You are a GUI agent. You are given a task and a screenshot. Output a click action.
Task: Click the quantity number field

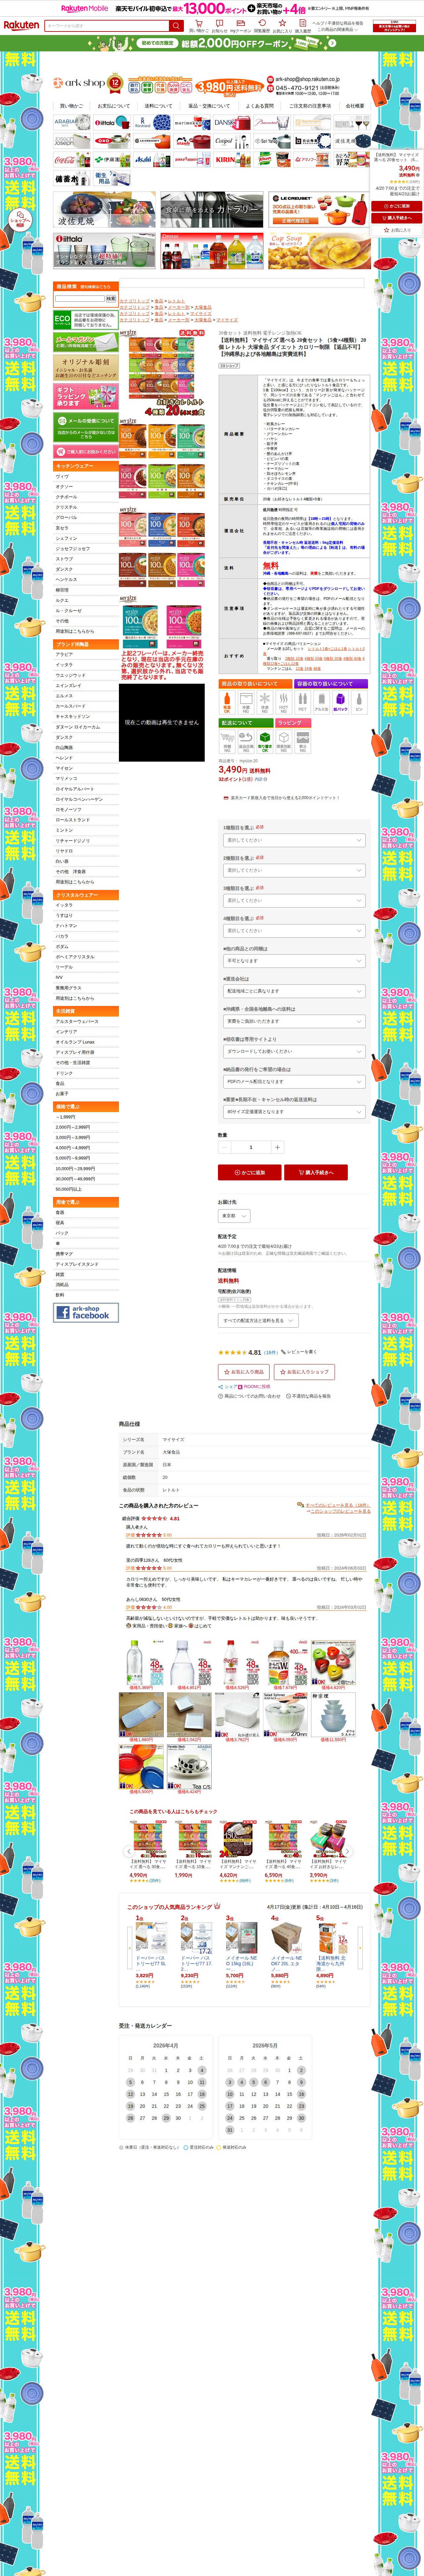coord(251,1147)
